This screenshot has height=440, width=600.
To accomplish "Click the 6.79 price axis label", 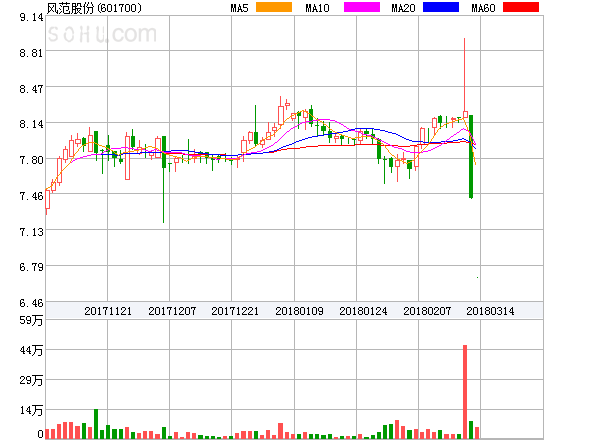I will [31, 267].
